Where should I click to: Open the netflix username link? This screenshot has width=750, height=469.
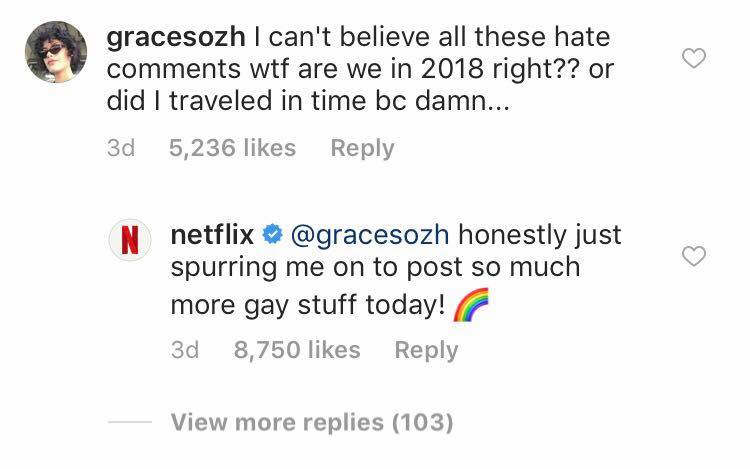point(213,236)
